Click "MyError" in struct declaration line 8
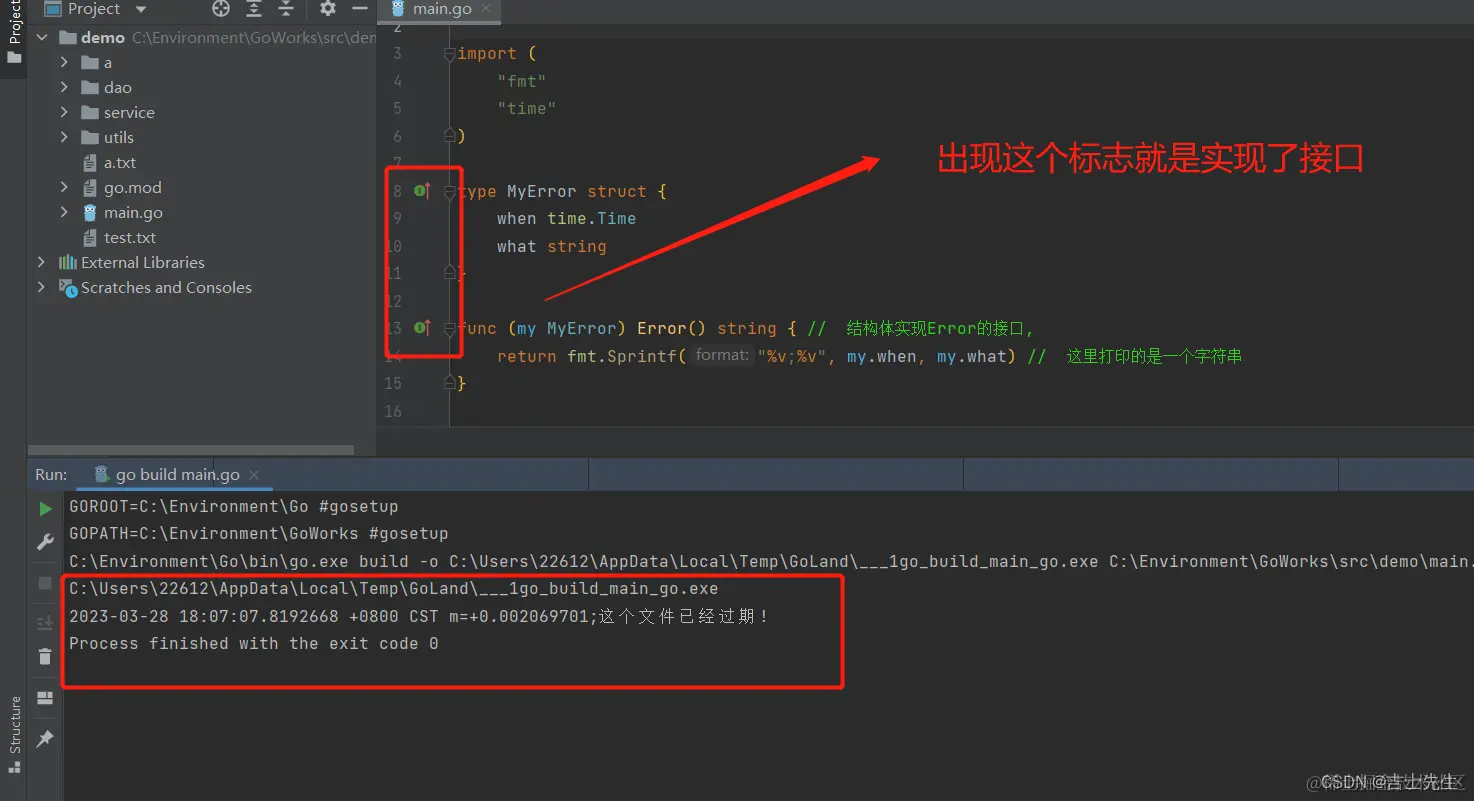The width and height of the screenshot is (1474, 801). [x=541, y=191]
